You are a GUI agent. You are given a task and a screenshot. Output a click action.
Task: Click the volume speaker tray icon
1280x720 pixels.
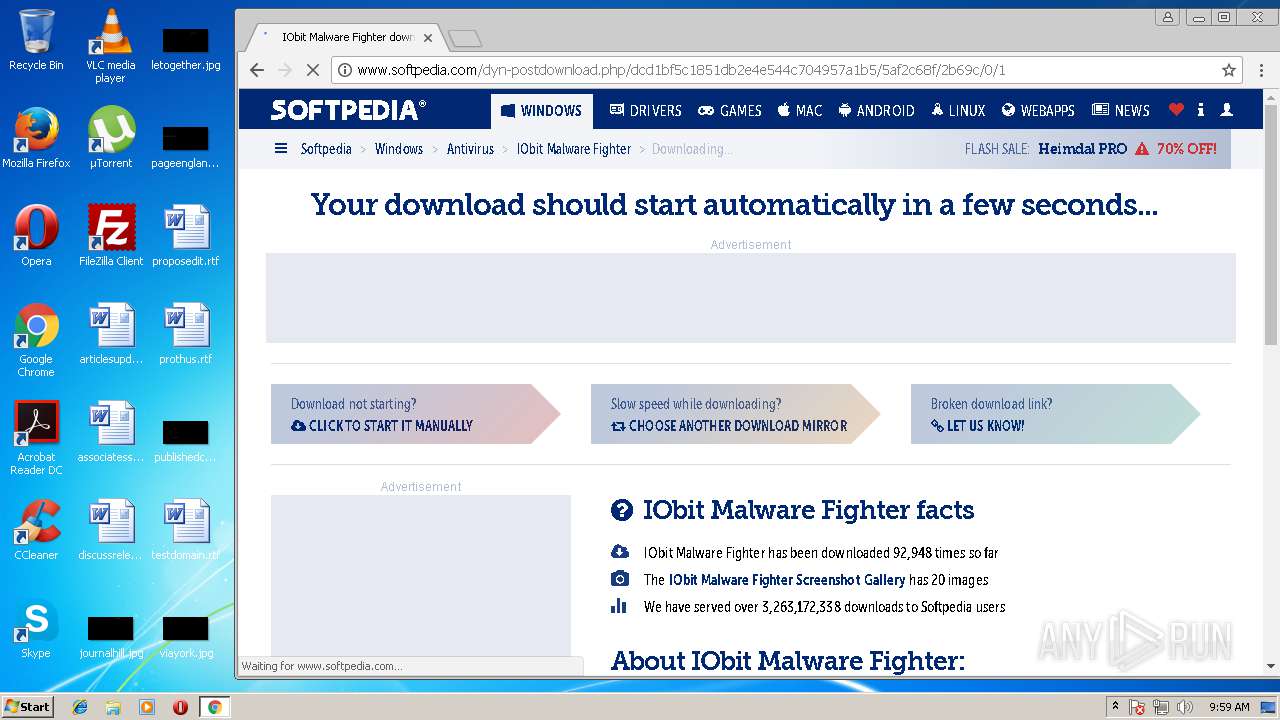(1185, 707)
